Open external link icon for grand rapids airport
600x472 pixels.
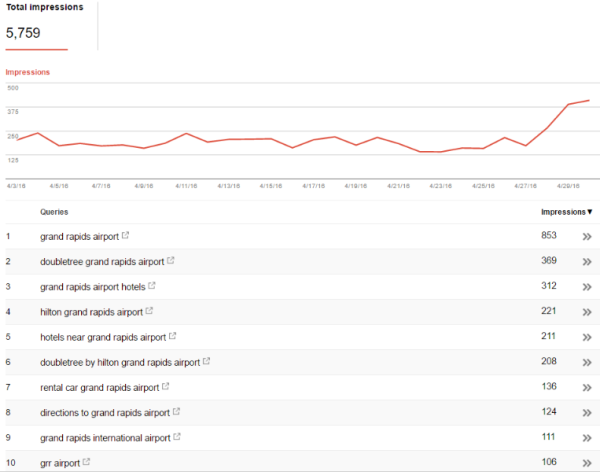[125, 237]
